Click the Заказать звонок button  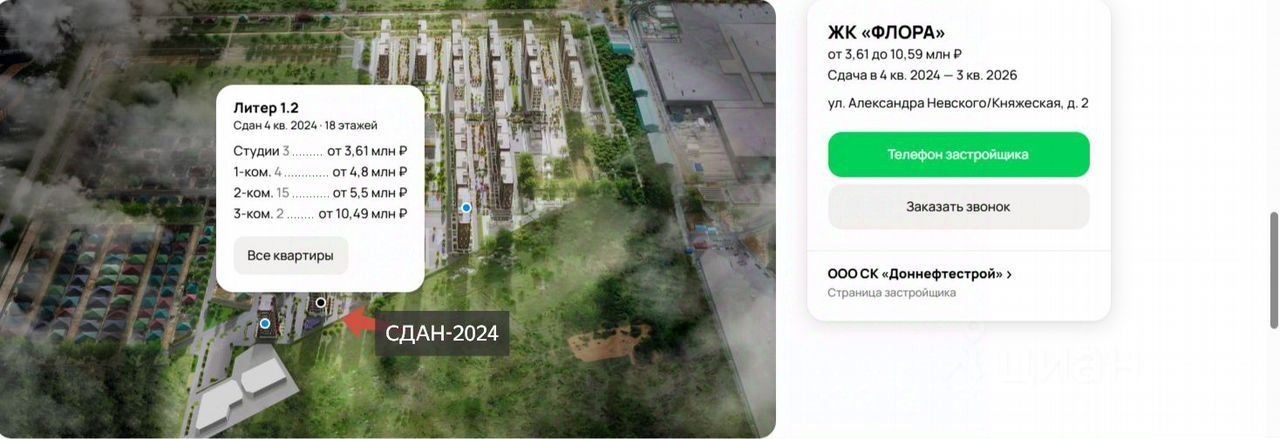(x=958, y=207)
